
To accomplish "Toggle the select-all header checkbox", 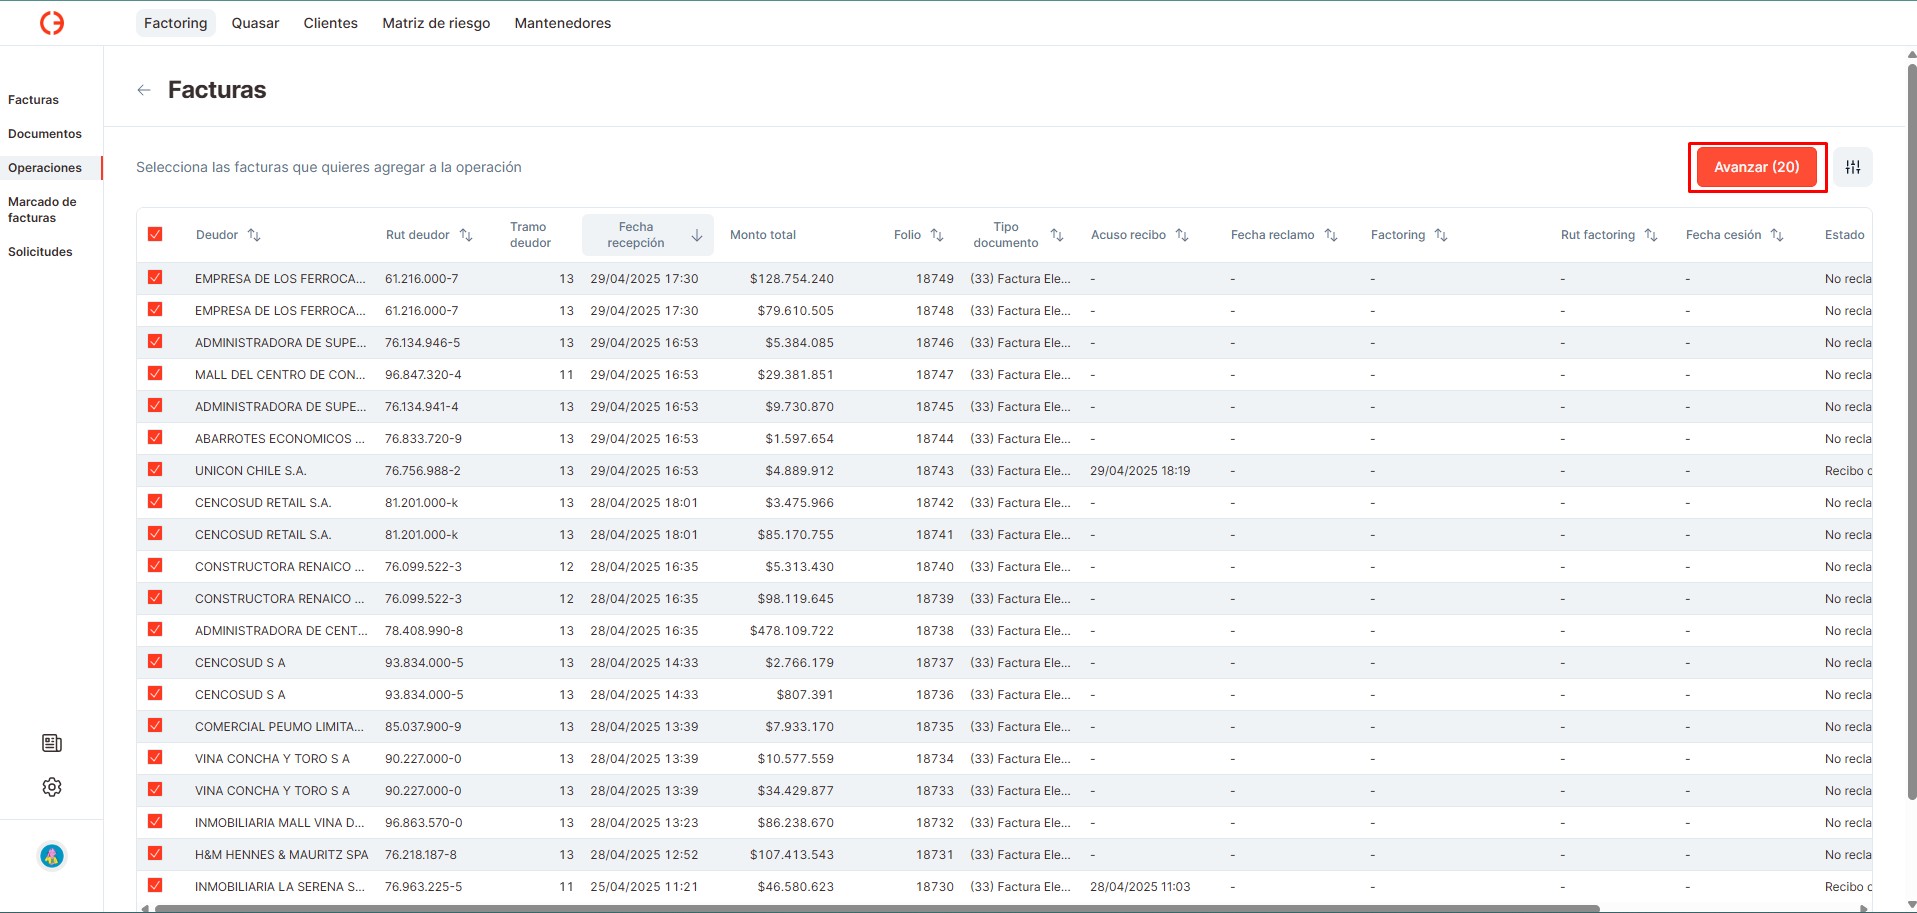I will click(x=155, y=234).
